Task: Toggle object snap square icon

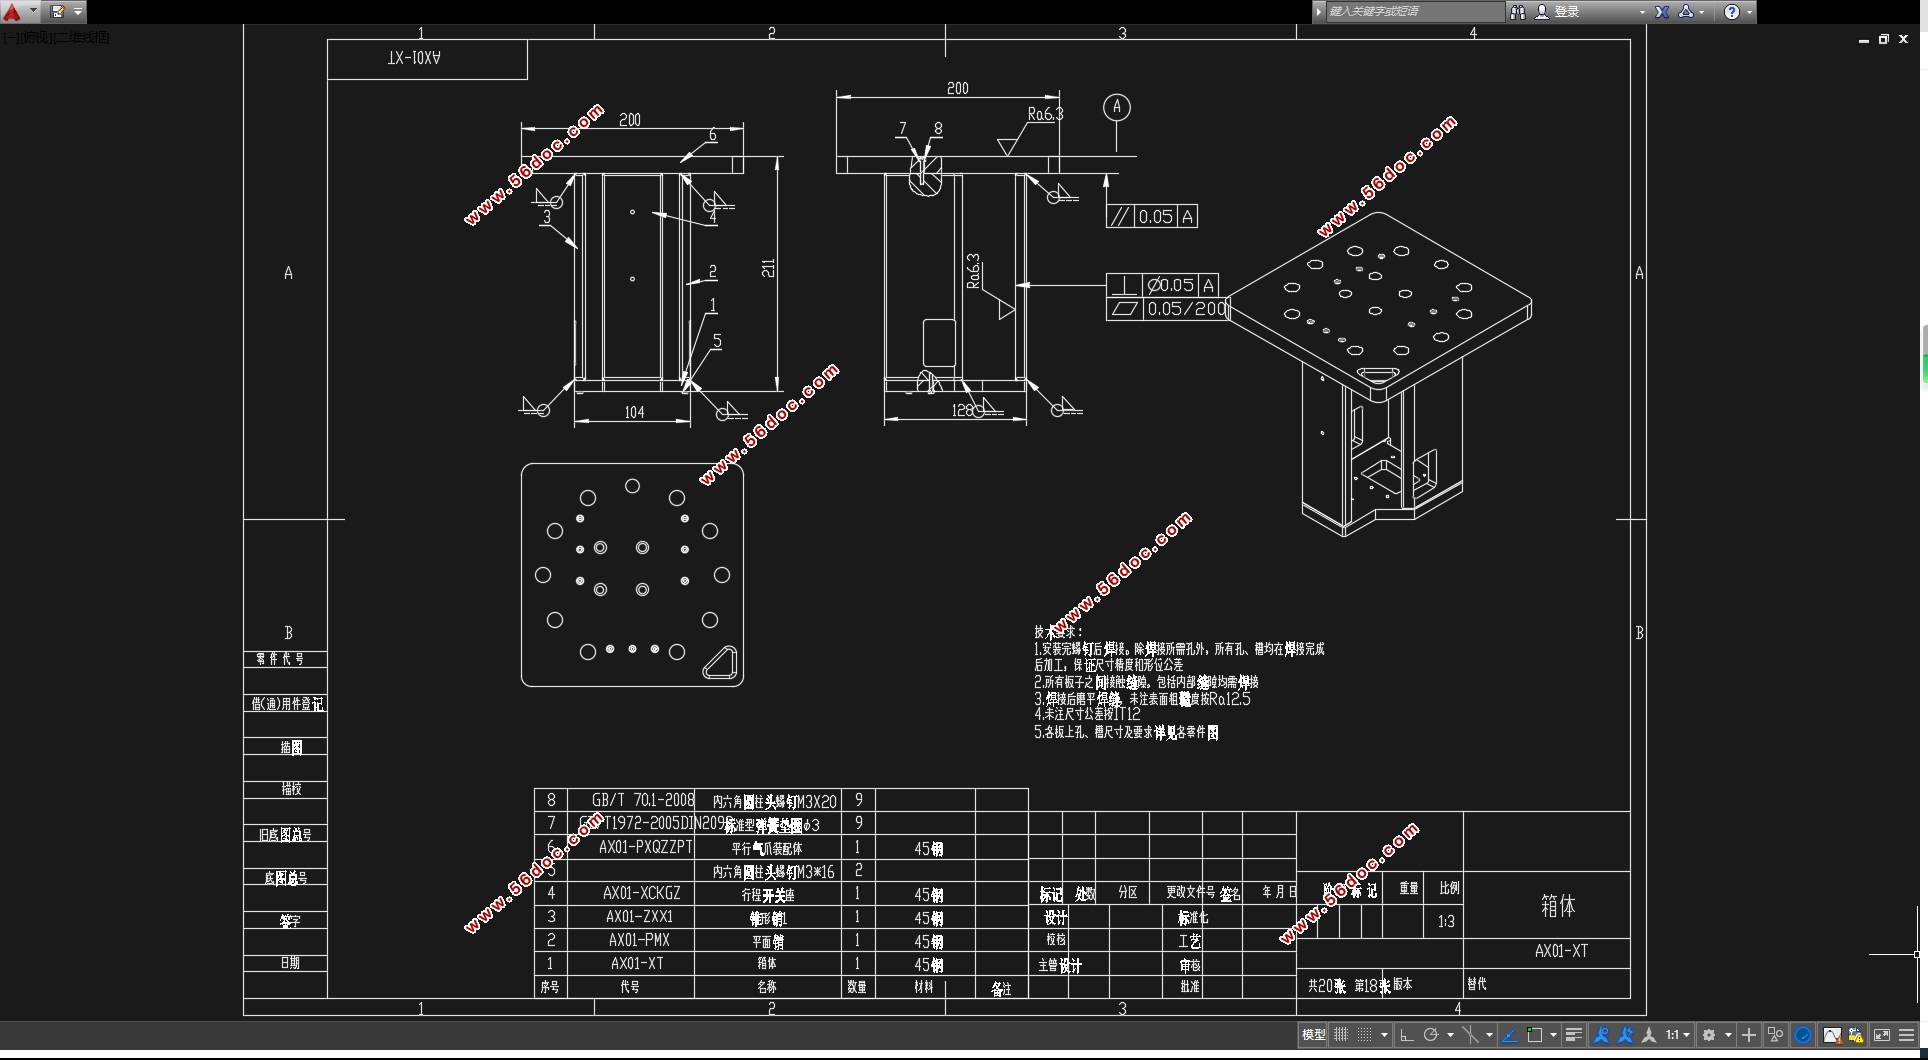Action: (1535, 1035)
